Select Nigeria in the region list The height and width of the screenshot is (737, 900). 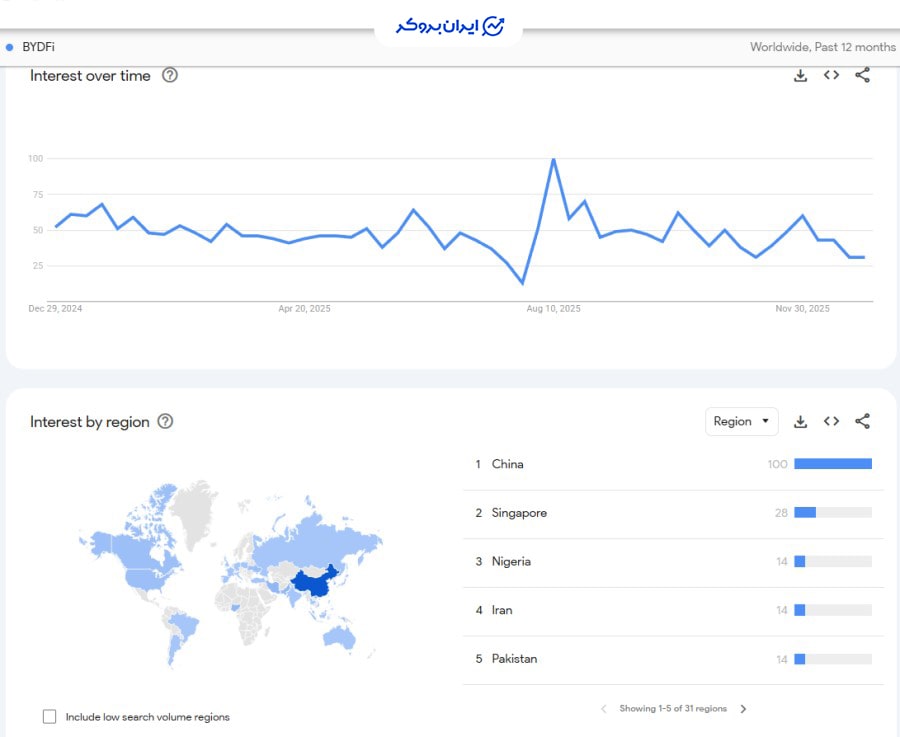(x=673, y=562)
